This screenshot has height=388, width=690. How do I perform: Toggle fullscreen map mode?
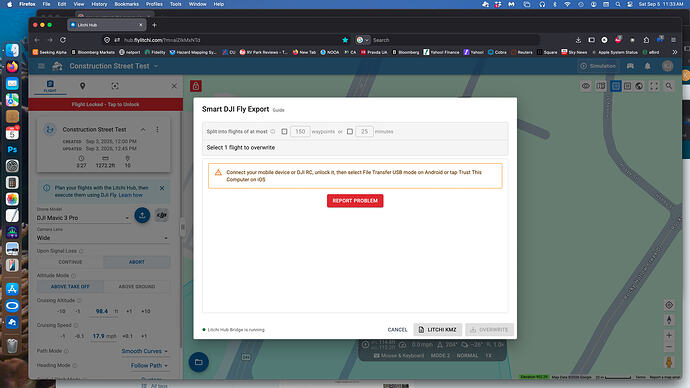point(654,86)
